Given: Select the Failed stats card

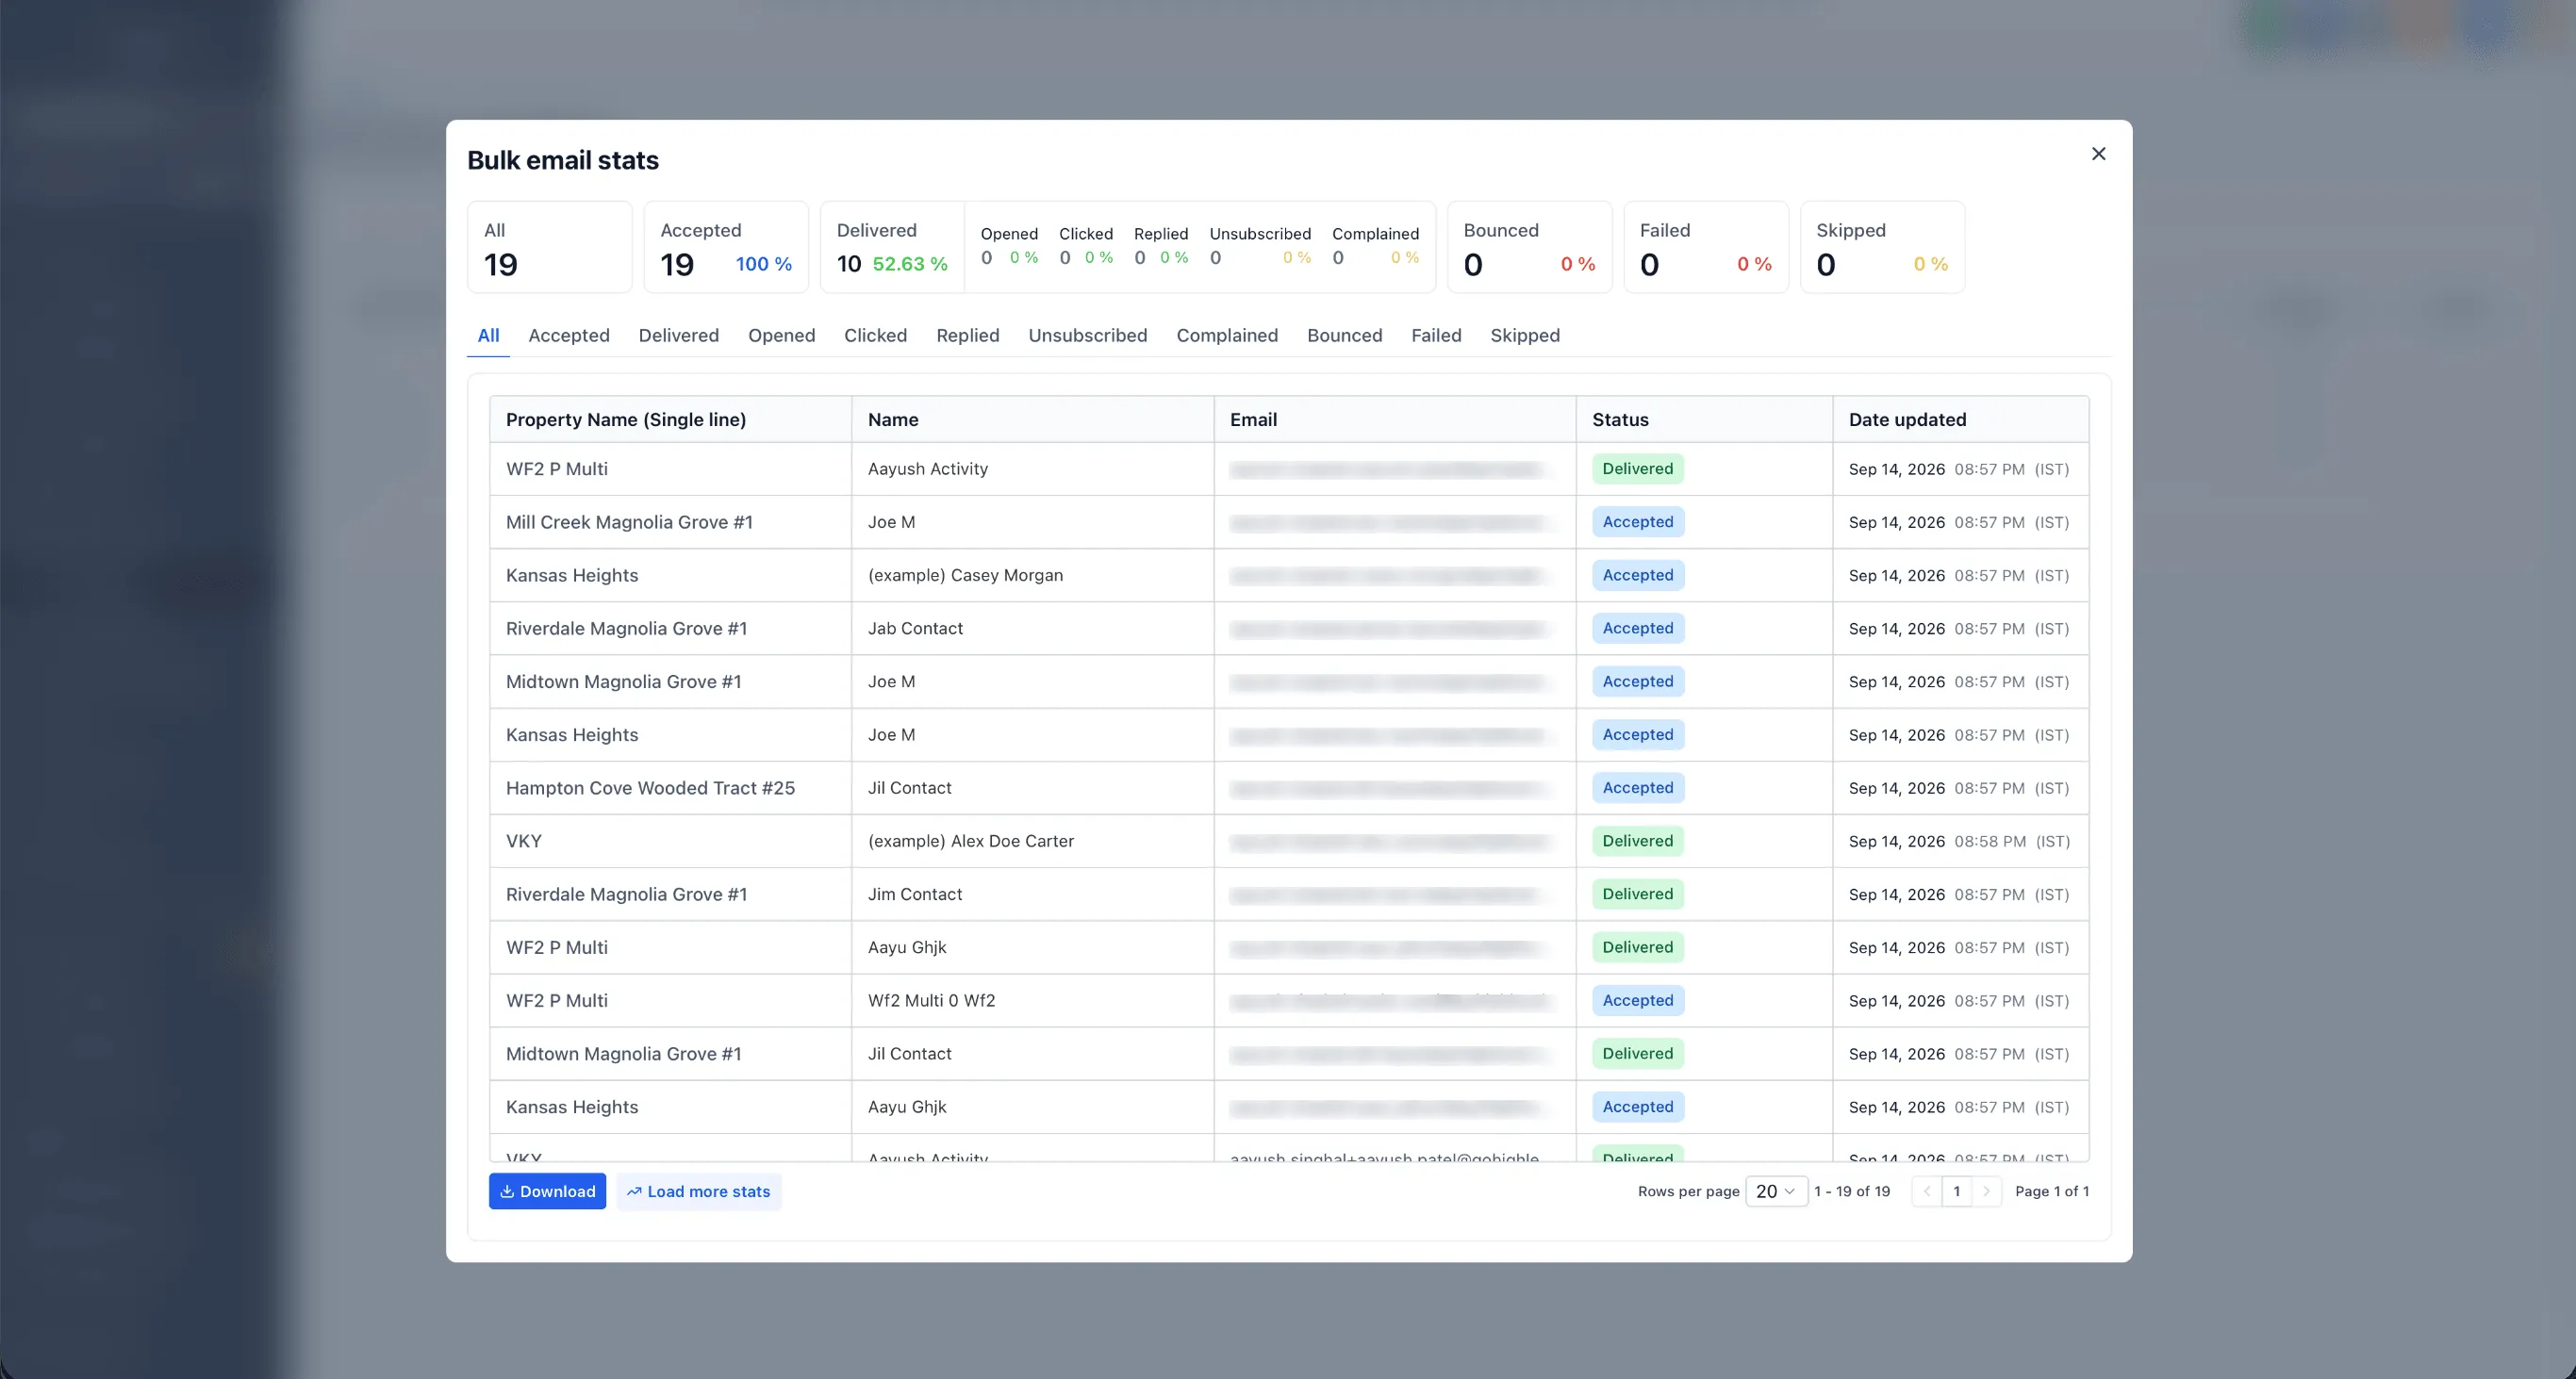Looking at the screenshot, I should [1706, 247].
